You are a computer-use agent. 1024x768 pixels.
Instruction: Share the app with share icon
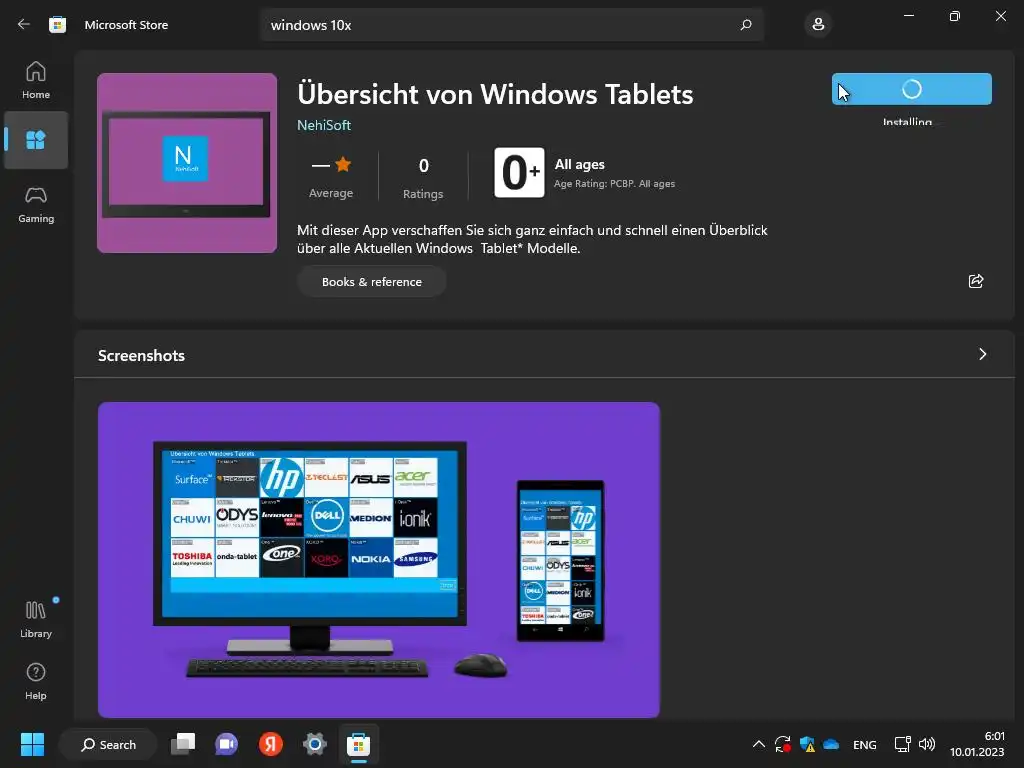coord(976,281)
